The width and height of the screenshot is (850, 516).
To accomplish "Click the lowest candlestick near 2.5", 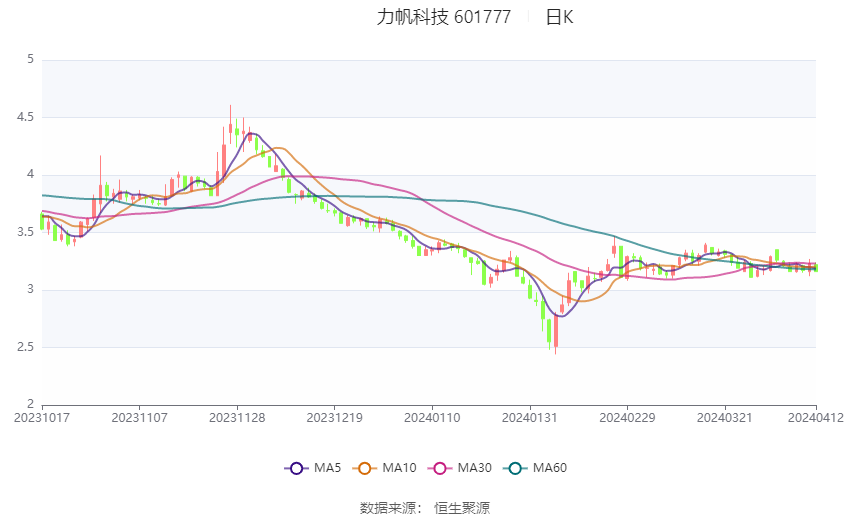I will click(x=556, y=332).
